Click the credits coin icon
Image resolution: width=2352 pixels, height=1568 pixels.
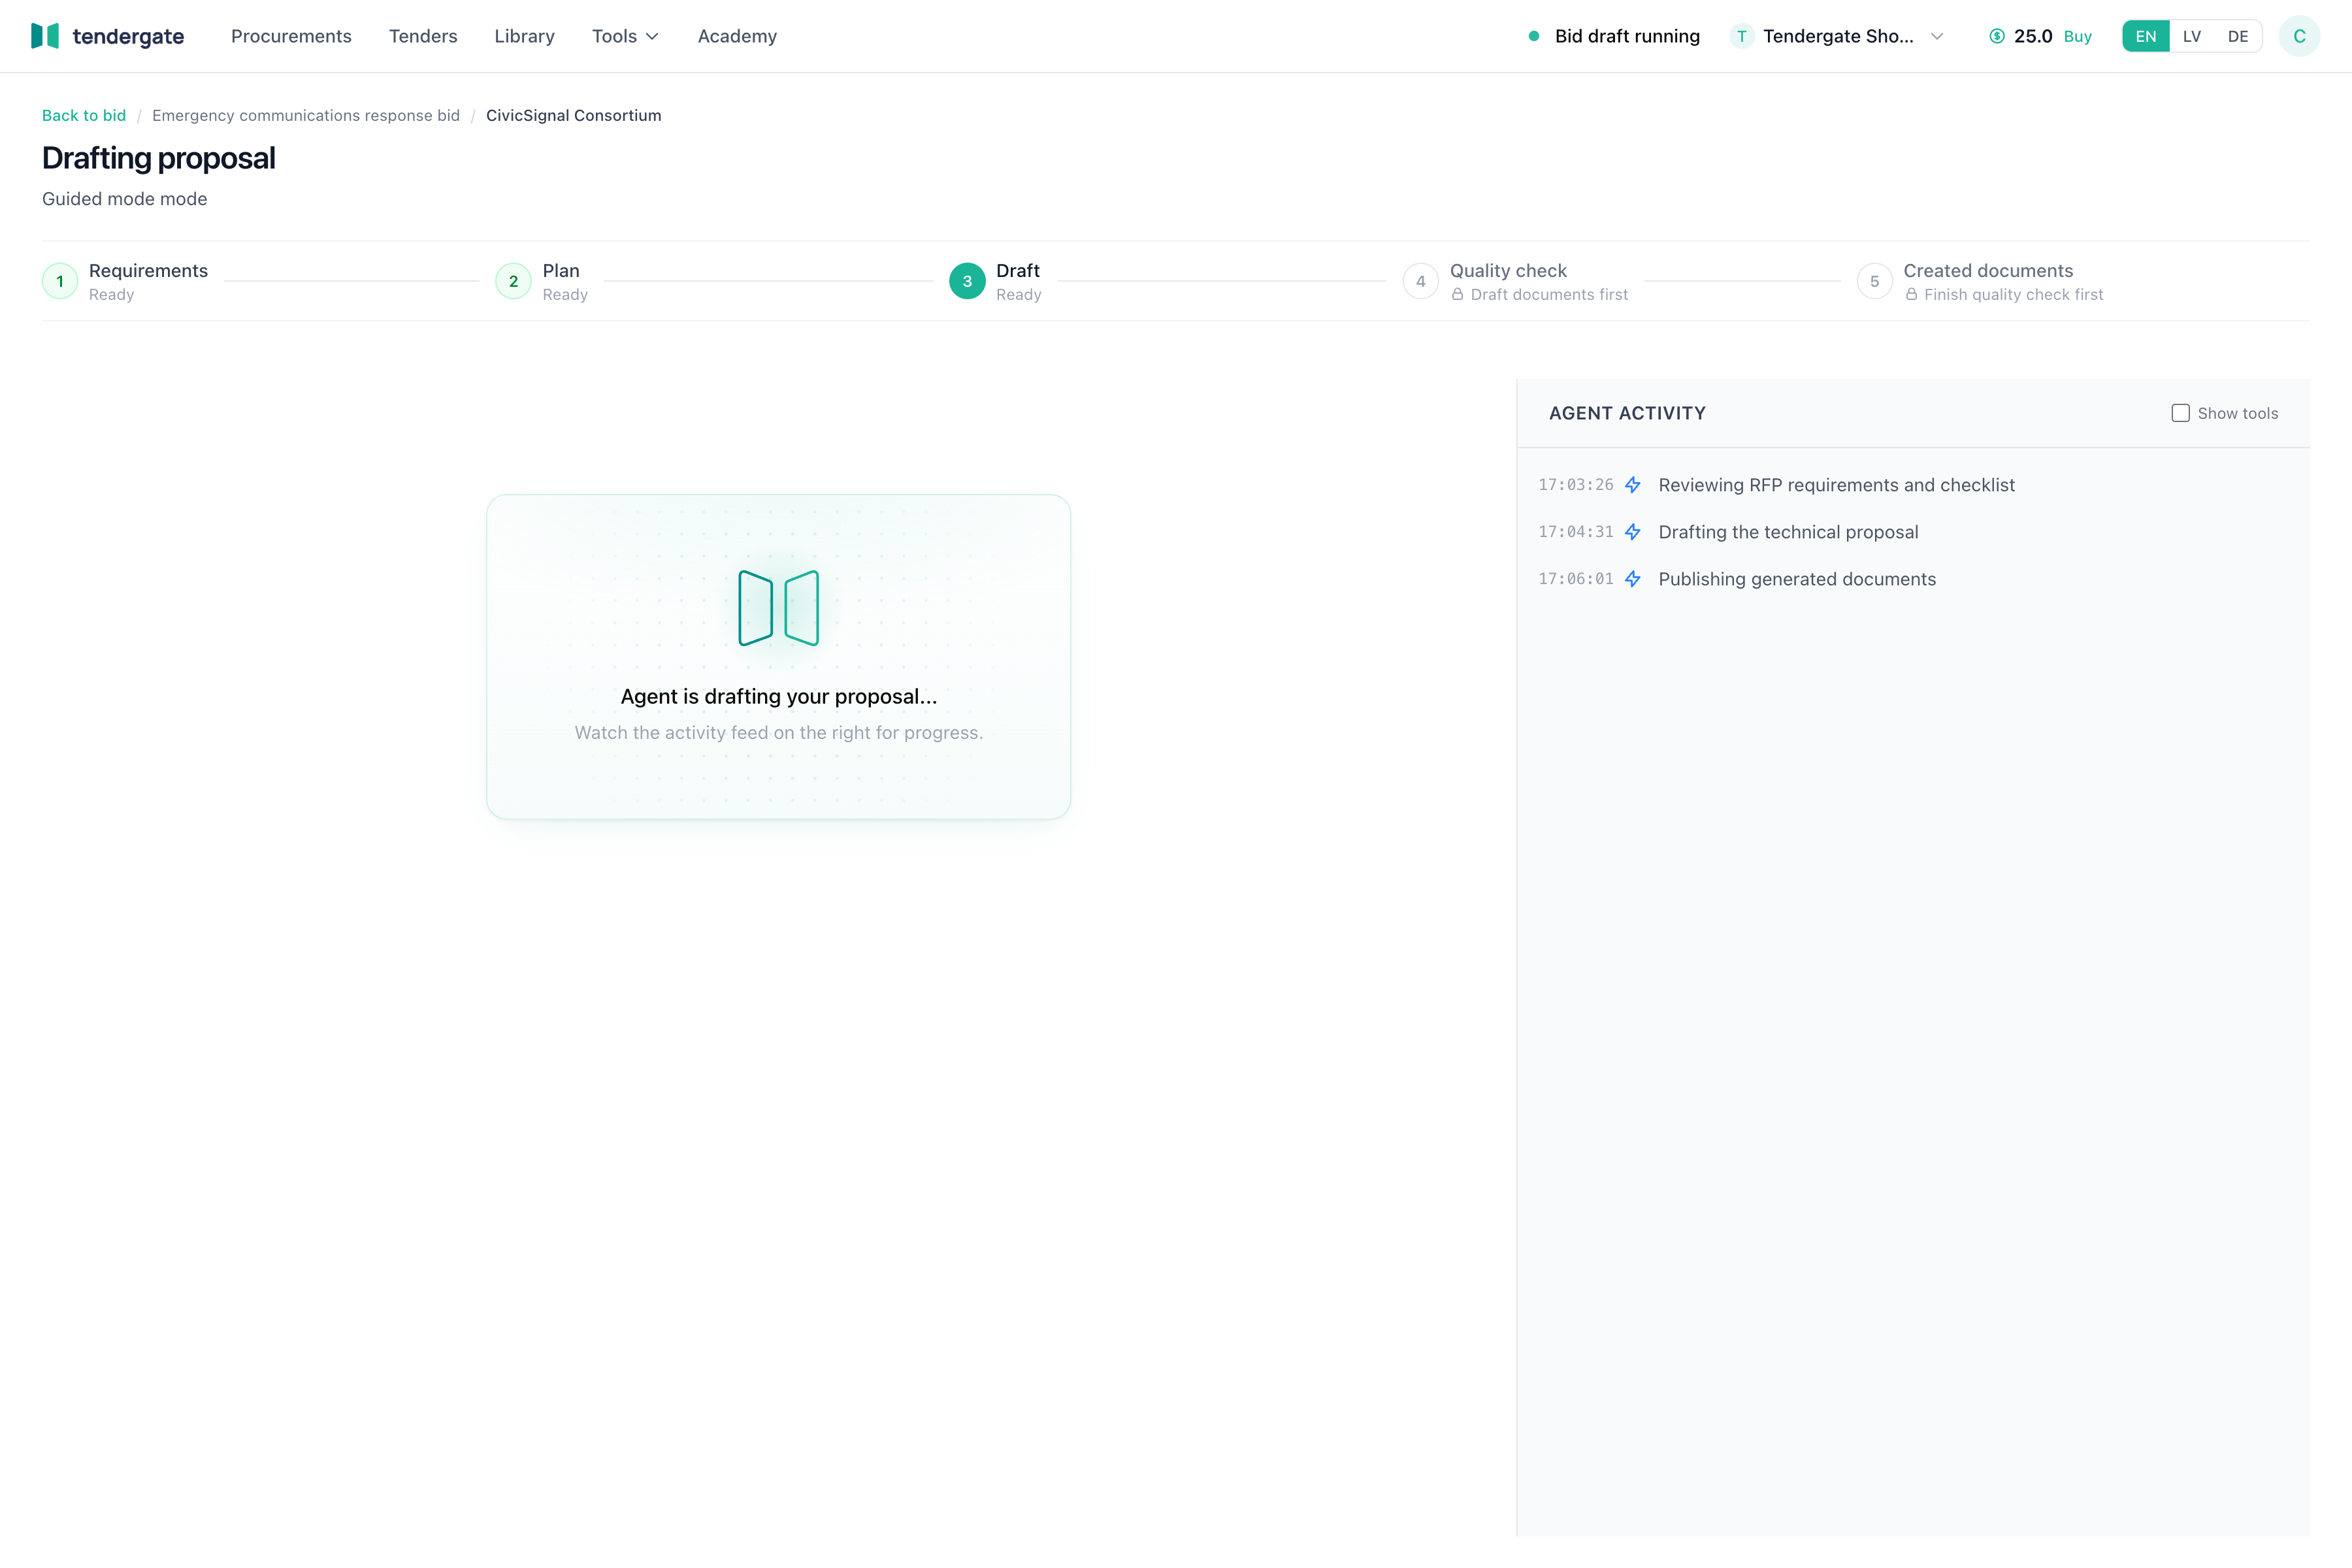pyautogui.click(x=1997, y=36)
